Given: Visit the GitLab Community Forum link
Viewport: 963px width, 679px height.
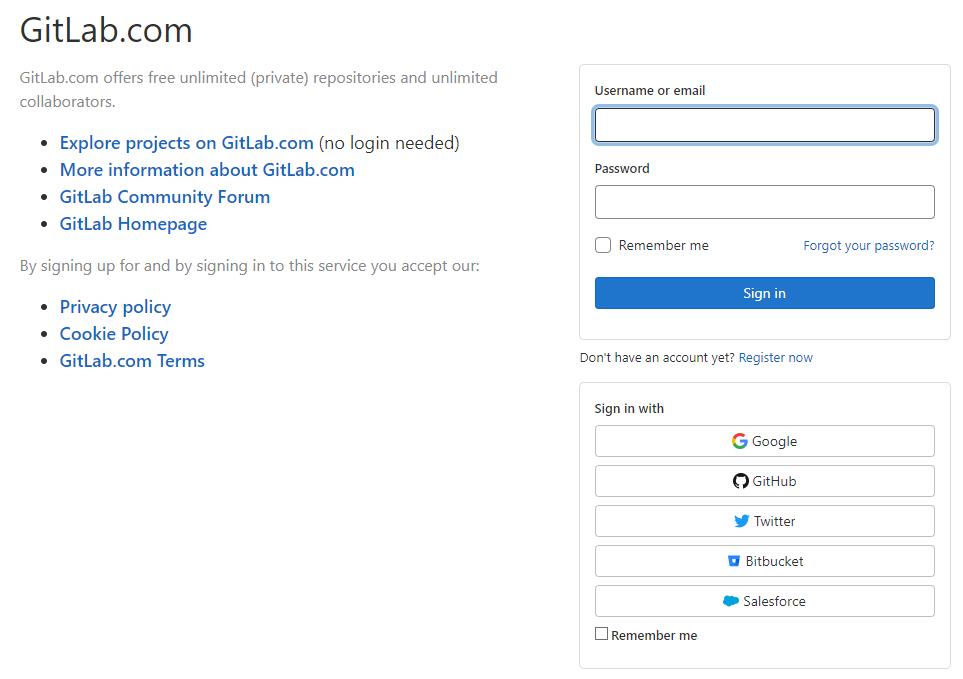Looking at the screenshot, I should pyautogui.click(x=165, y=197).
